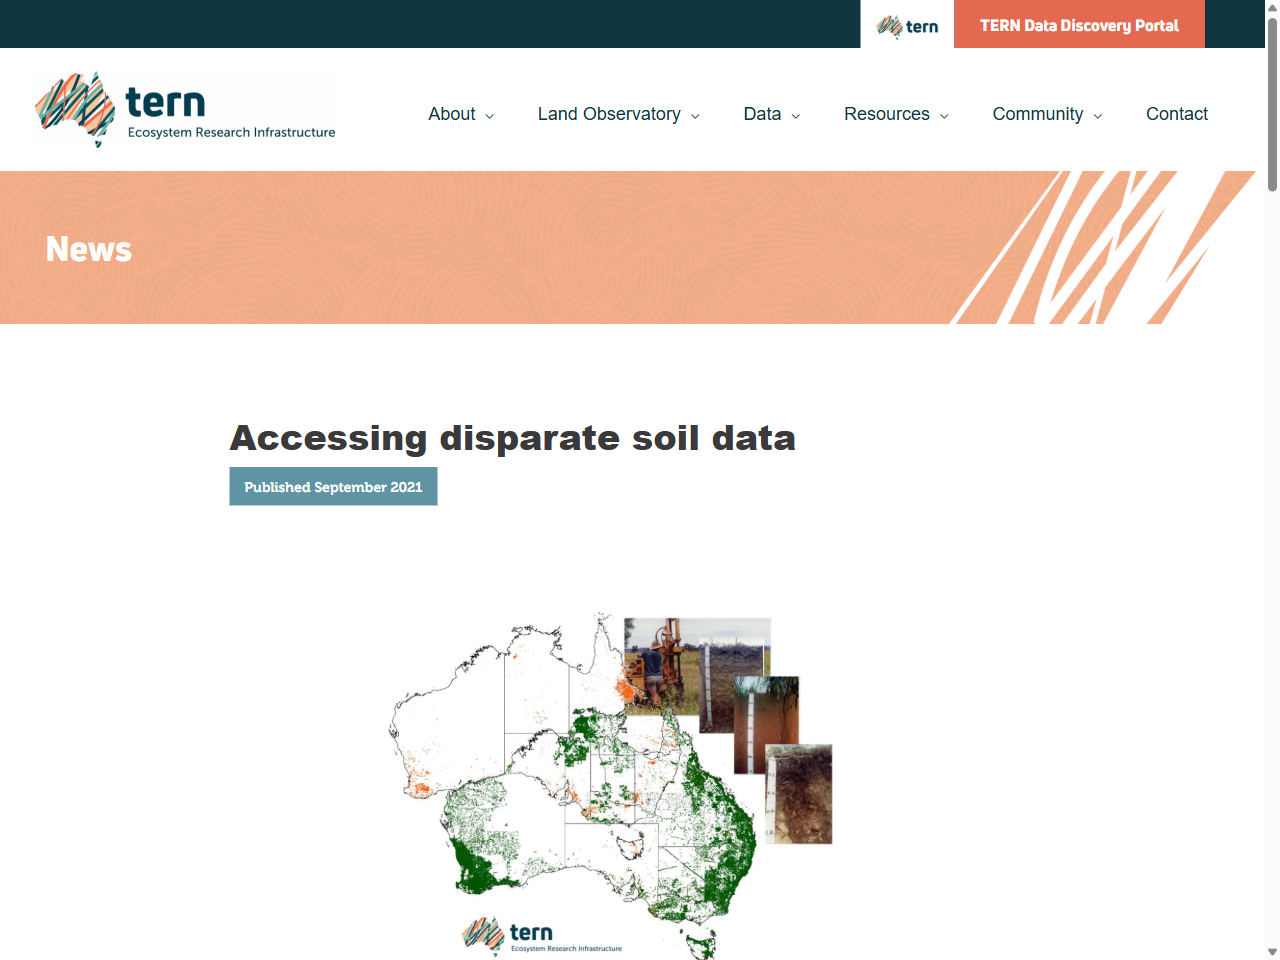The height and width of the screenshot is (960, 1280).
Task: Click the TERN Data Discovery Portal button
Action: [1079, 24]
